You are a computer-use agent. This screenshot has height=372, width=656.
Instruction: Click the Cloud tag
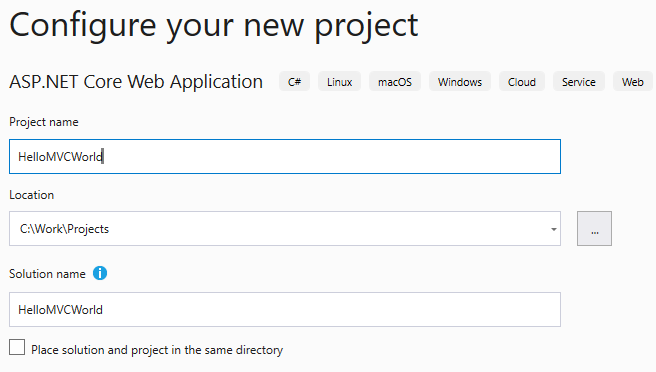click(x=522, y=82)
